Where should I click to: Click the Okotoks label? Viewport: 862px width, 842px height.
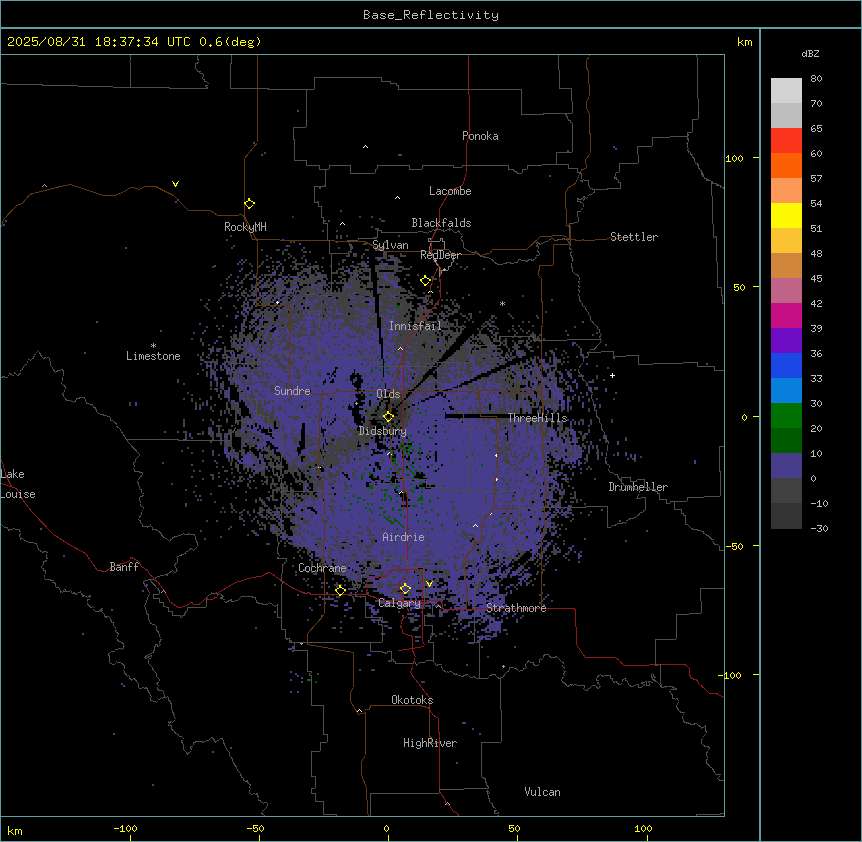click(x=412, y=700)
